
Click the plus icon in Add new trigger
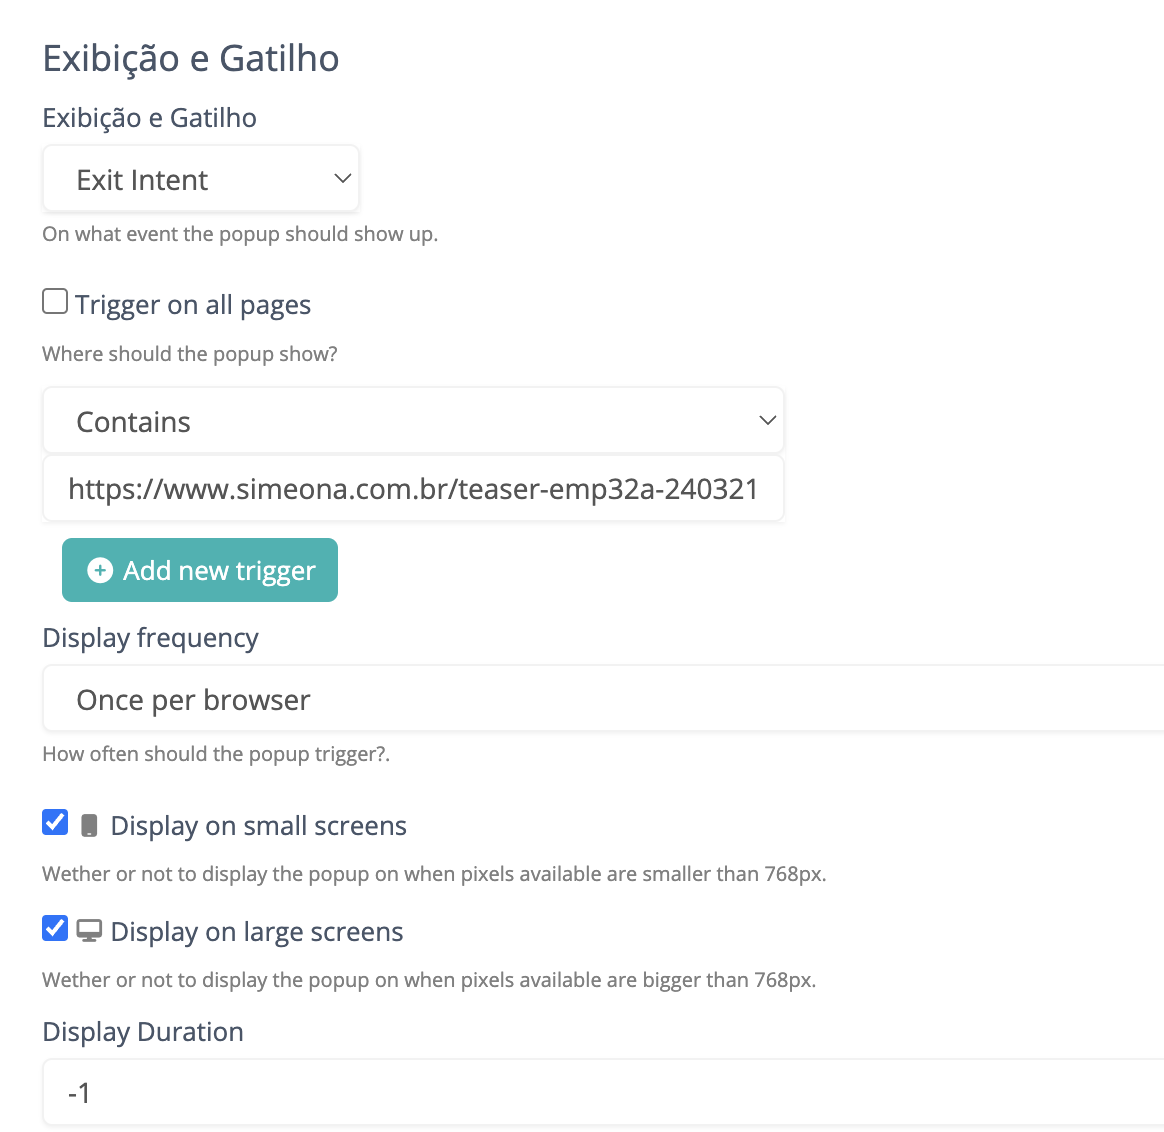tap(100, 570)
